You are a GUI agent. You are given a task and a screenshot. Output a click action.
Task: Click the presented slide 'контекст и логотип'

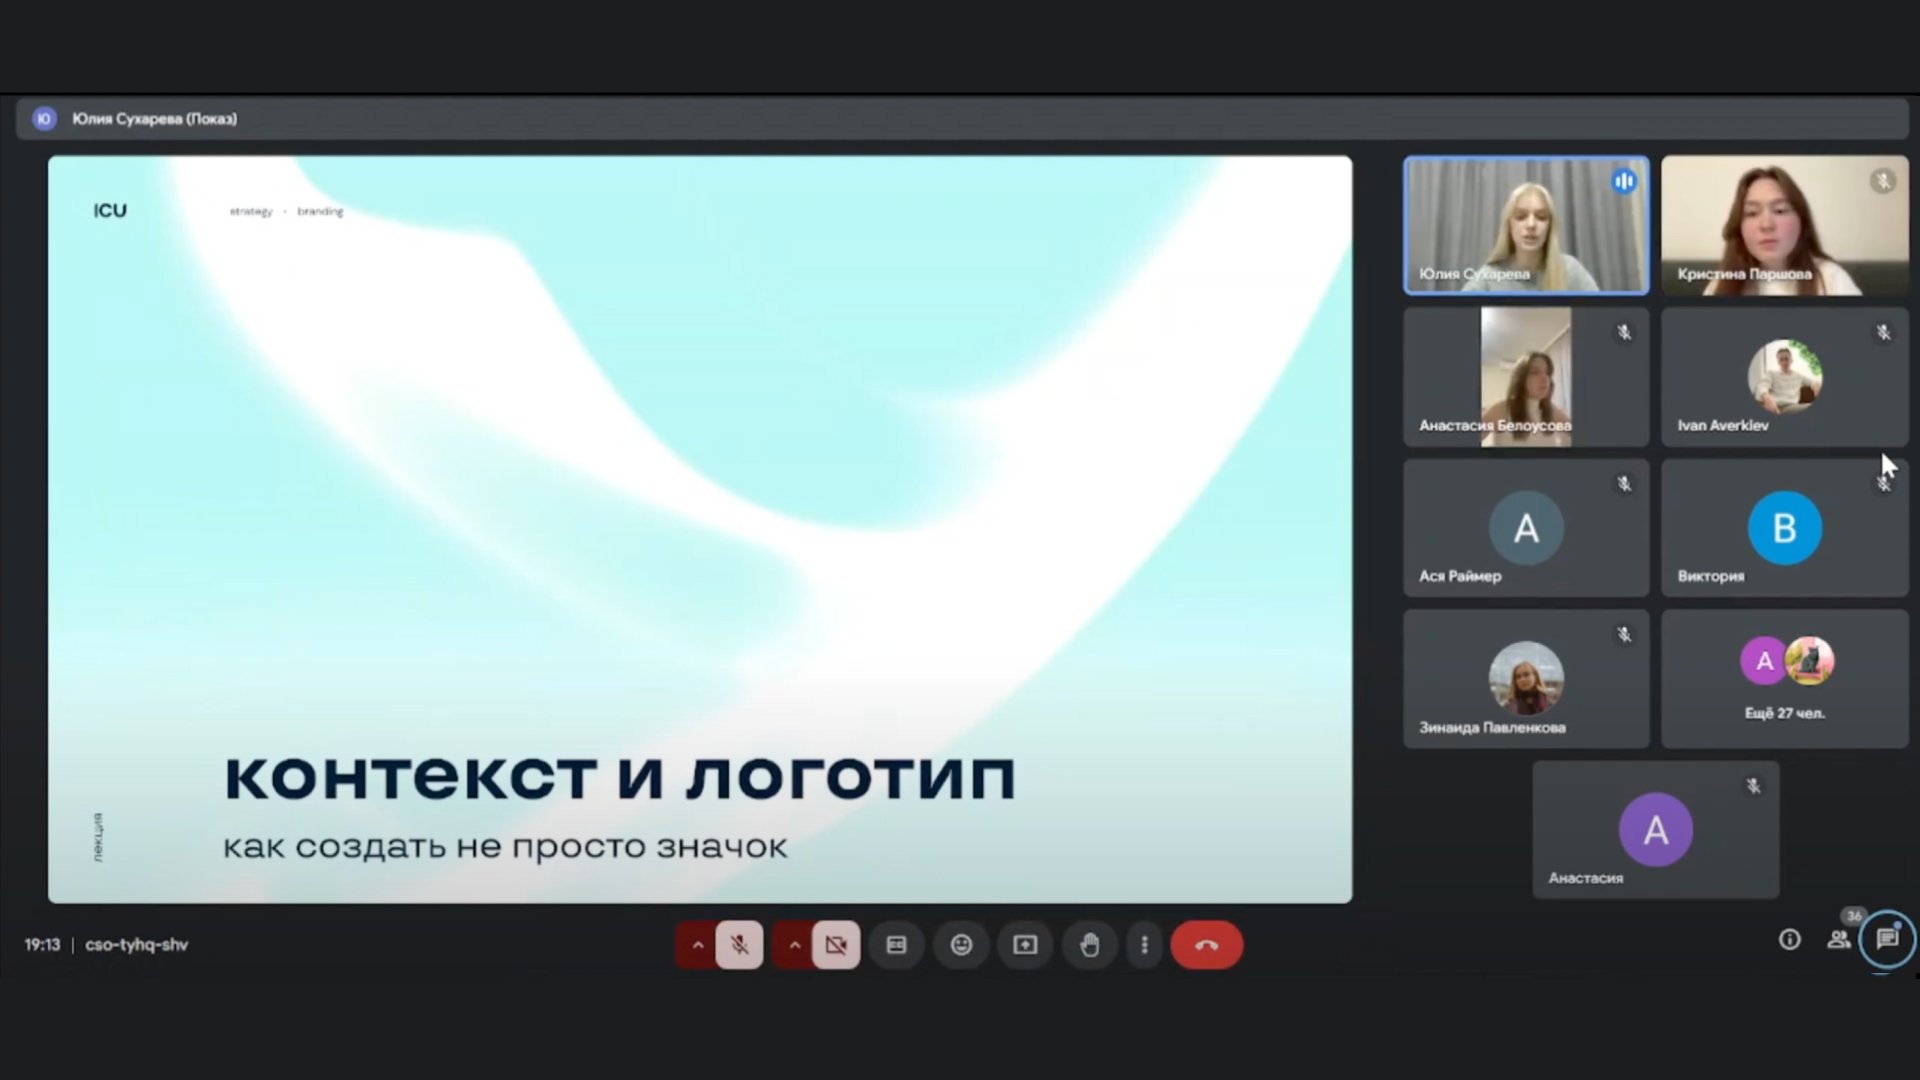coord(700,529)
